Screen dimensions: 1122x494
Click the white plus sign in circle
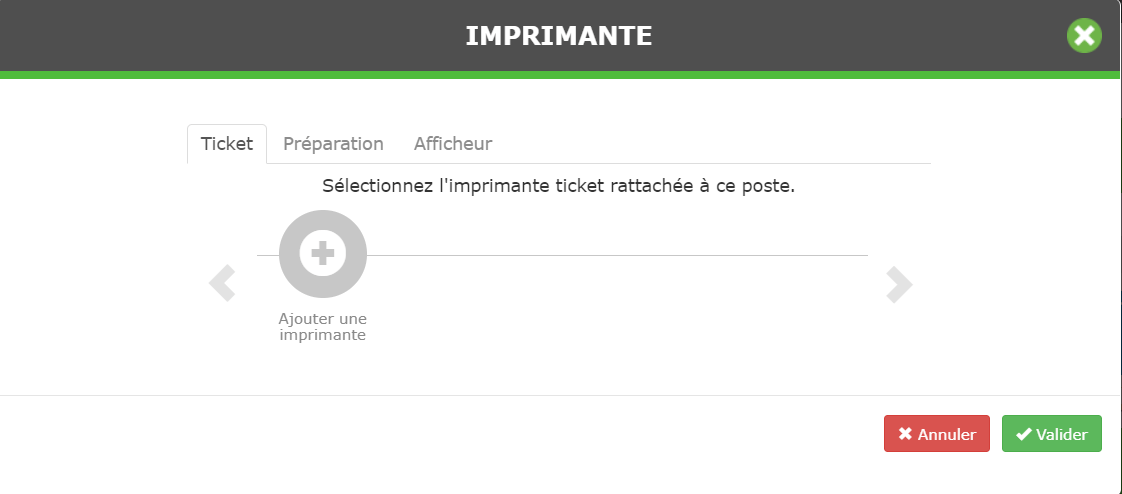(323, 253)
